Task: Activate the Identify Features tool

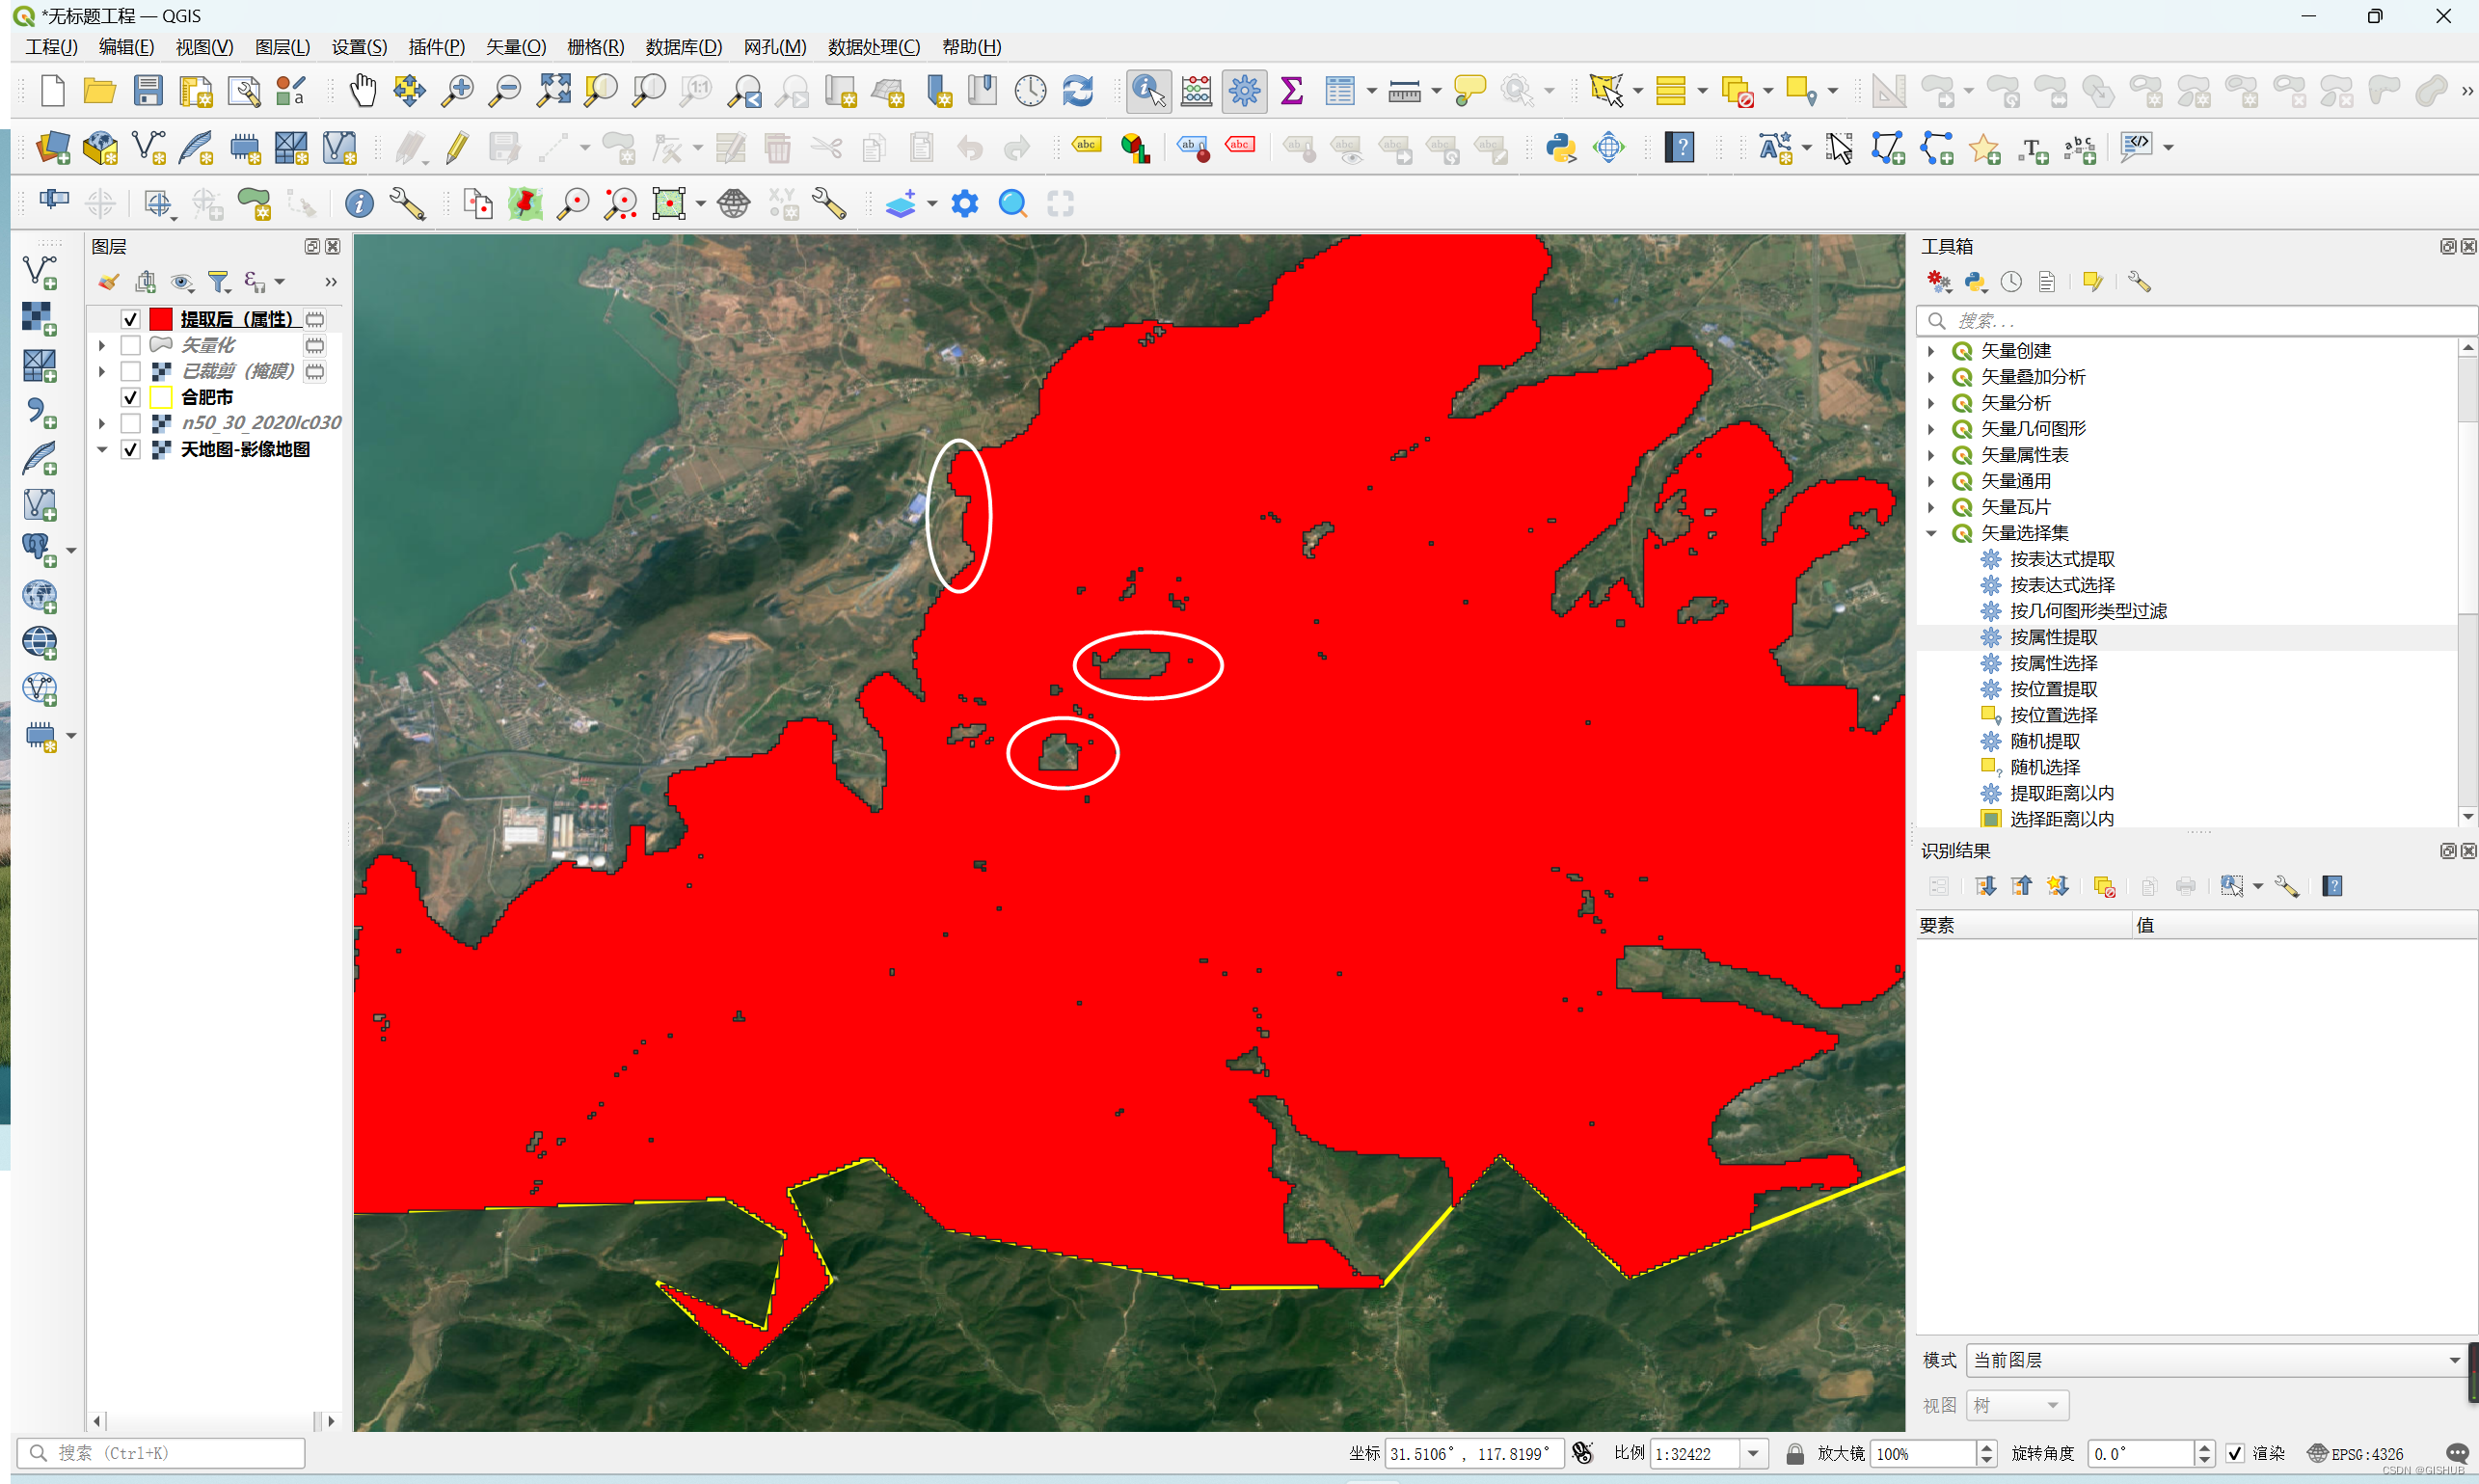Action: [1148, 91]
